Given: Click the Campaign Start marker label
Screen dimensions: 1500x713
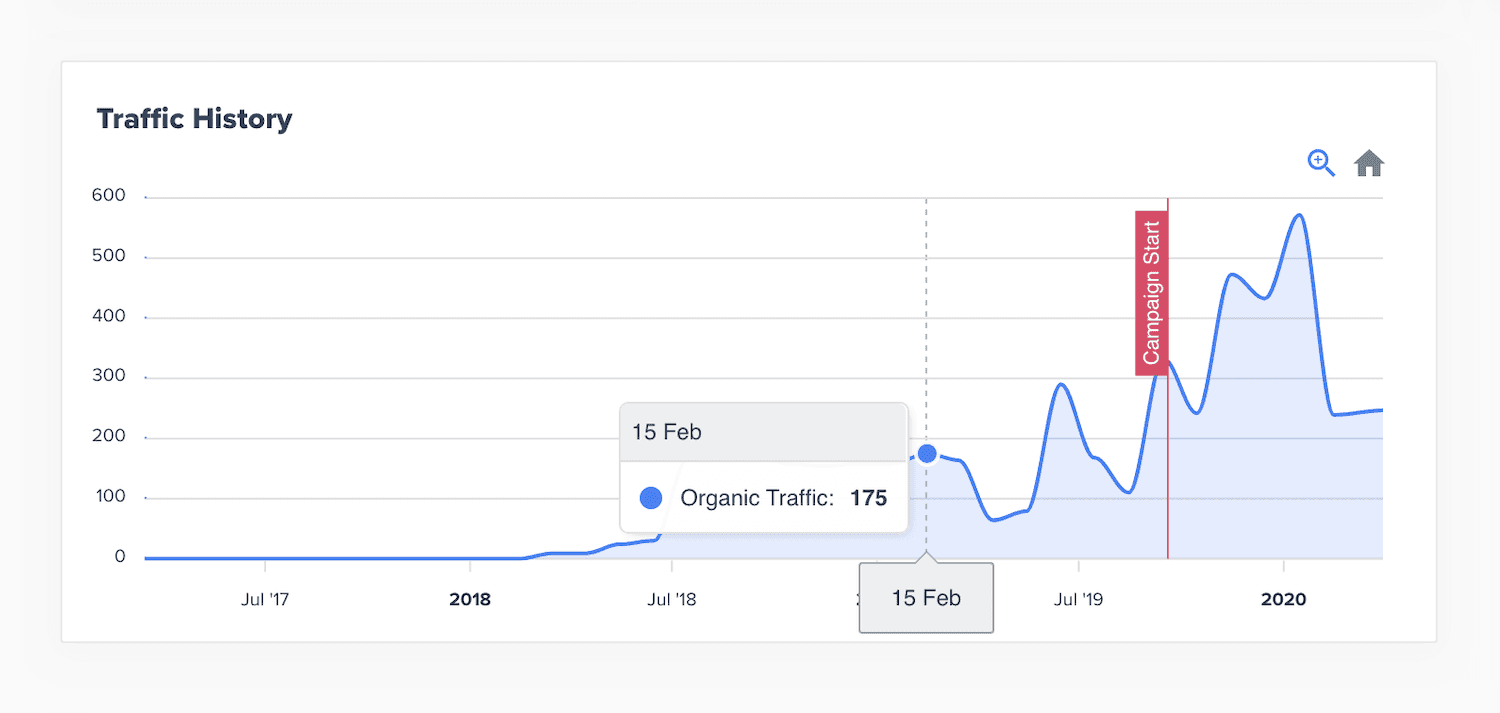Looking at the screenshot, I should coord(1152,291).
